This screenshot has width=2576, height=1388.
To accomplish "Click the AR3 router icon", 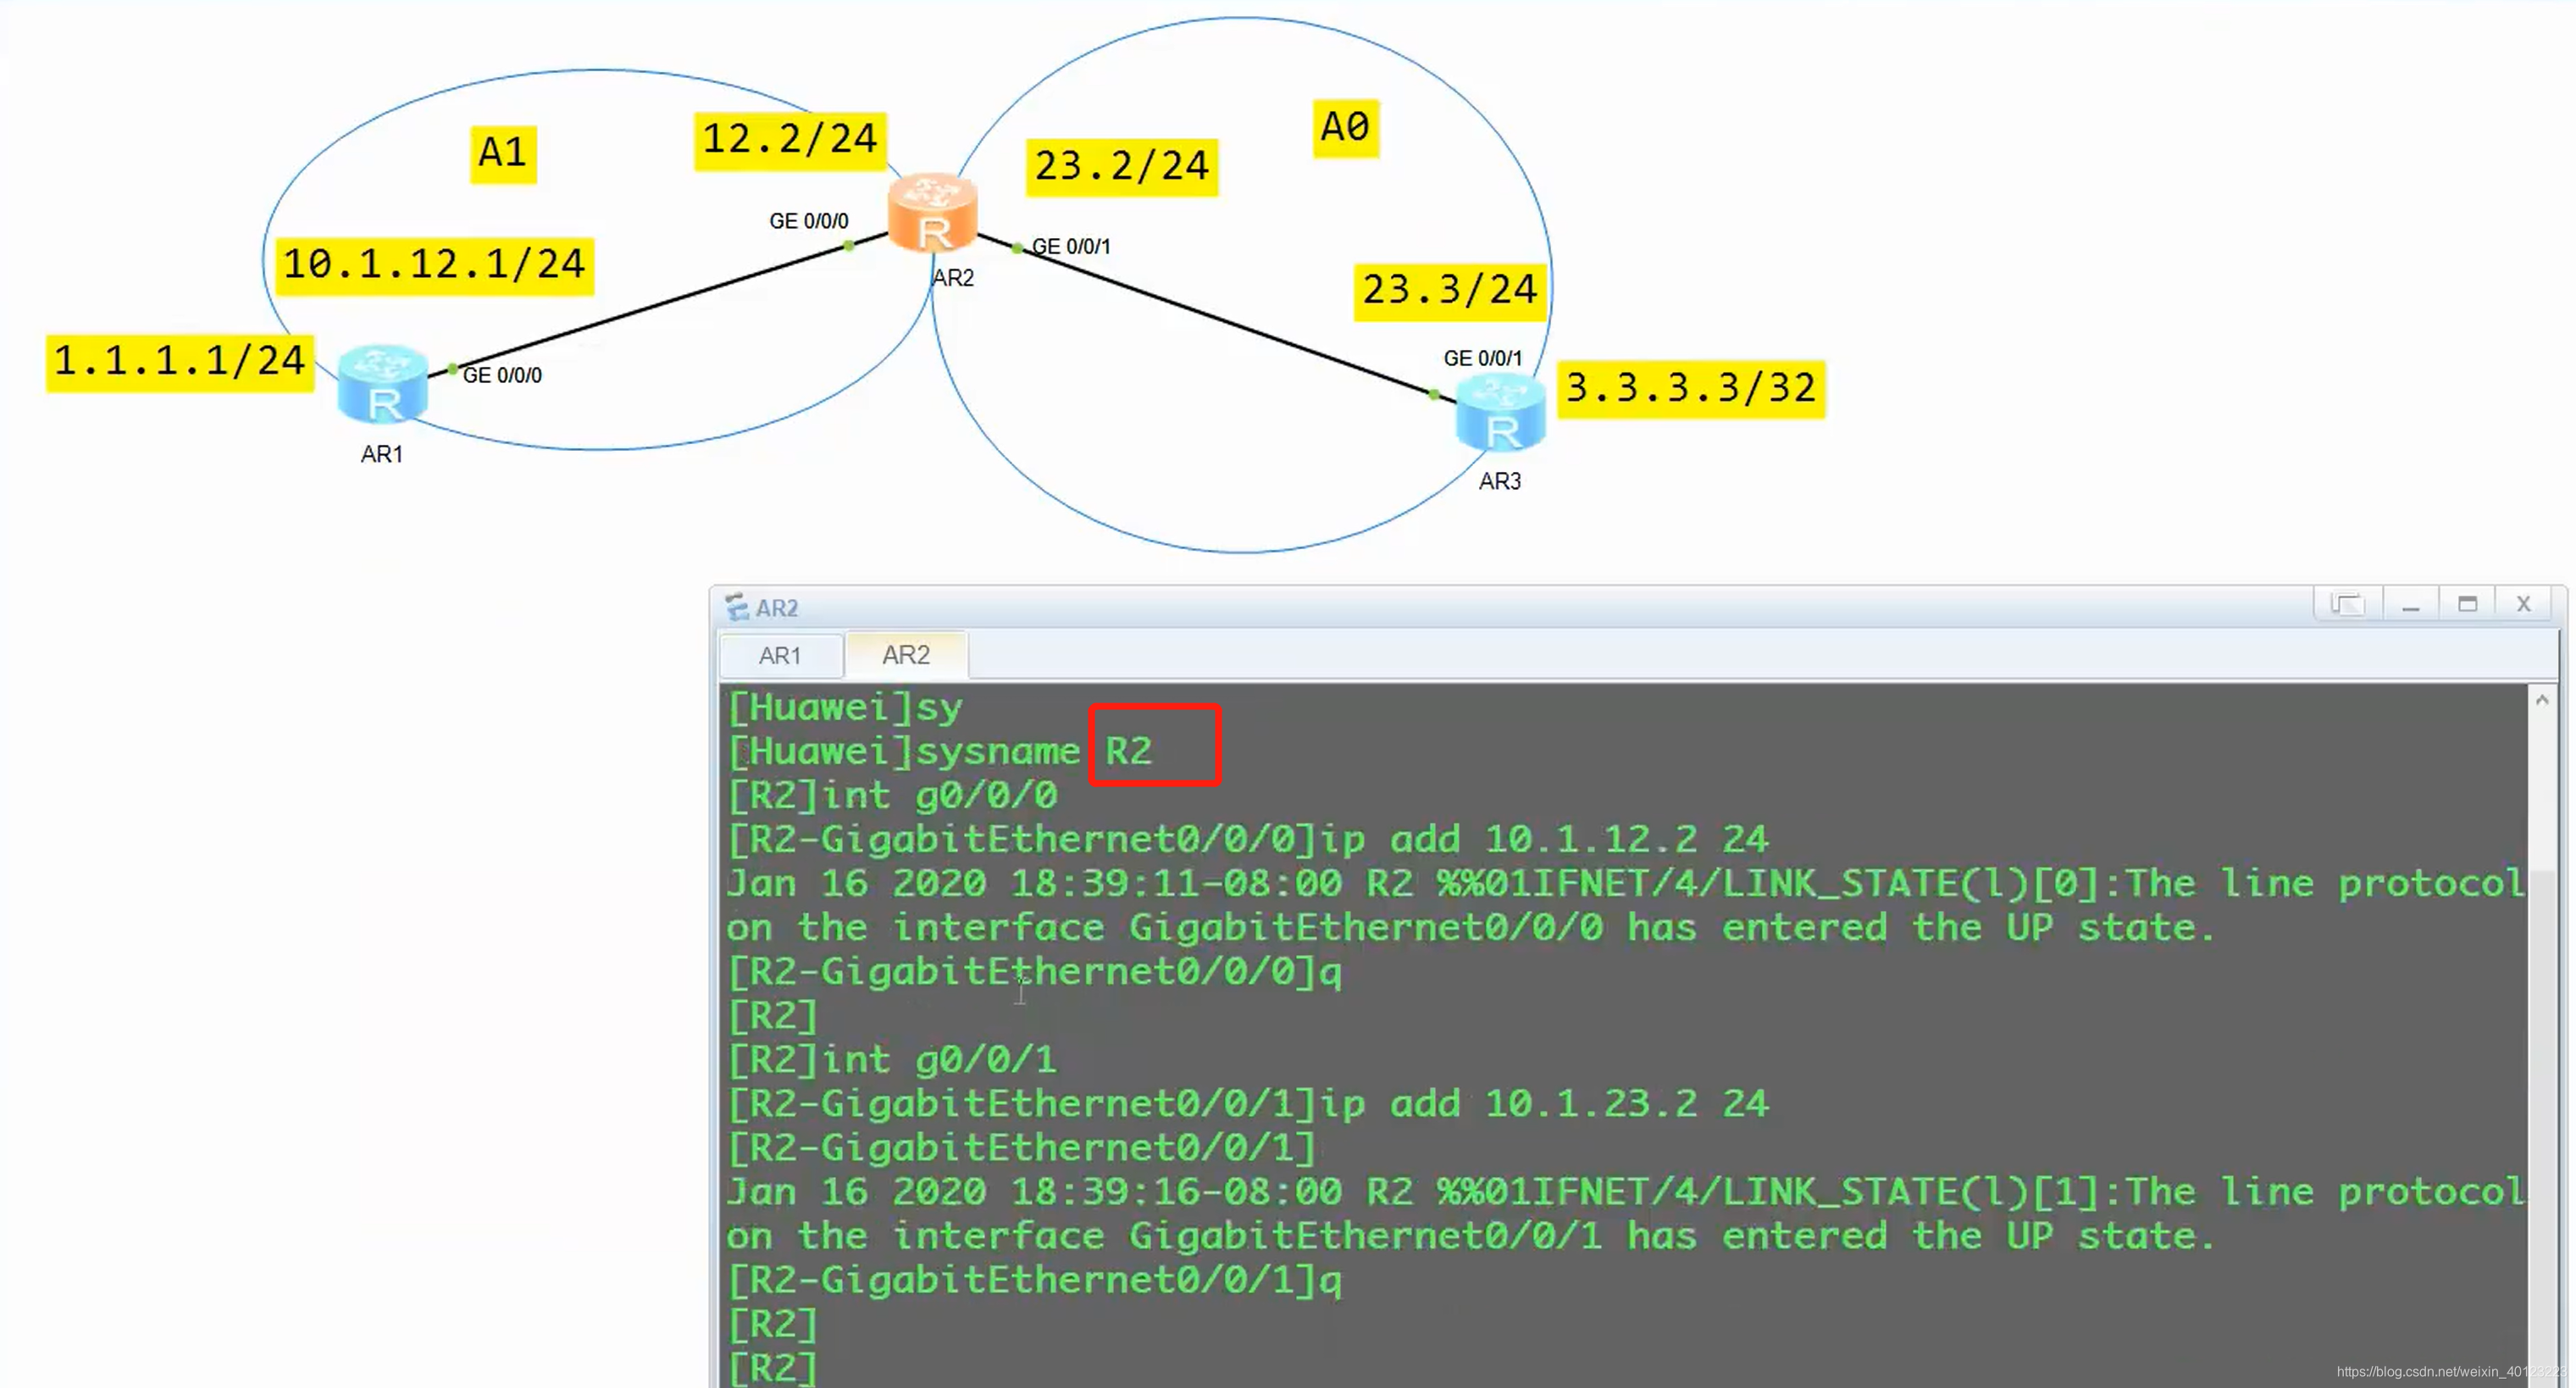I will (1500, 413).
